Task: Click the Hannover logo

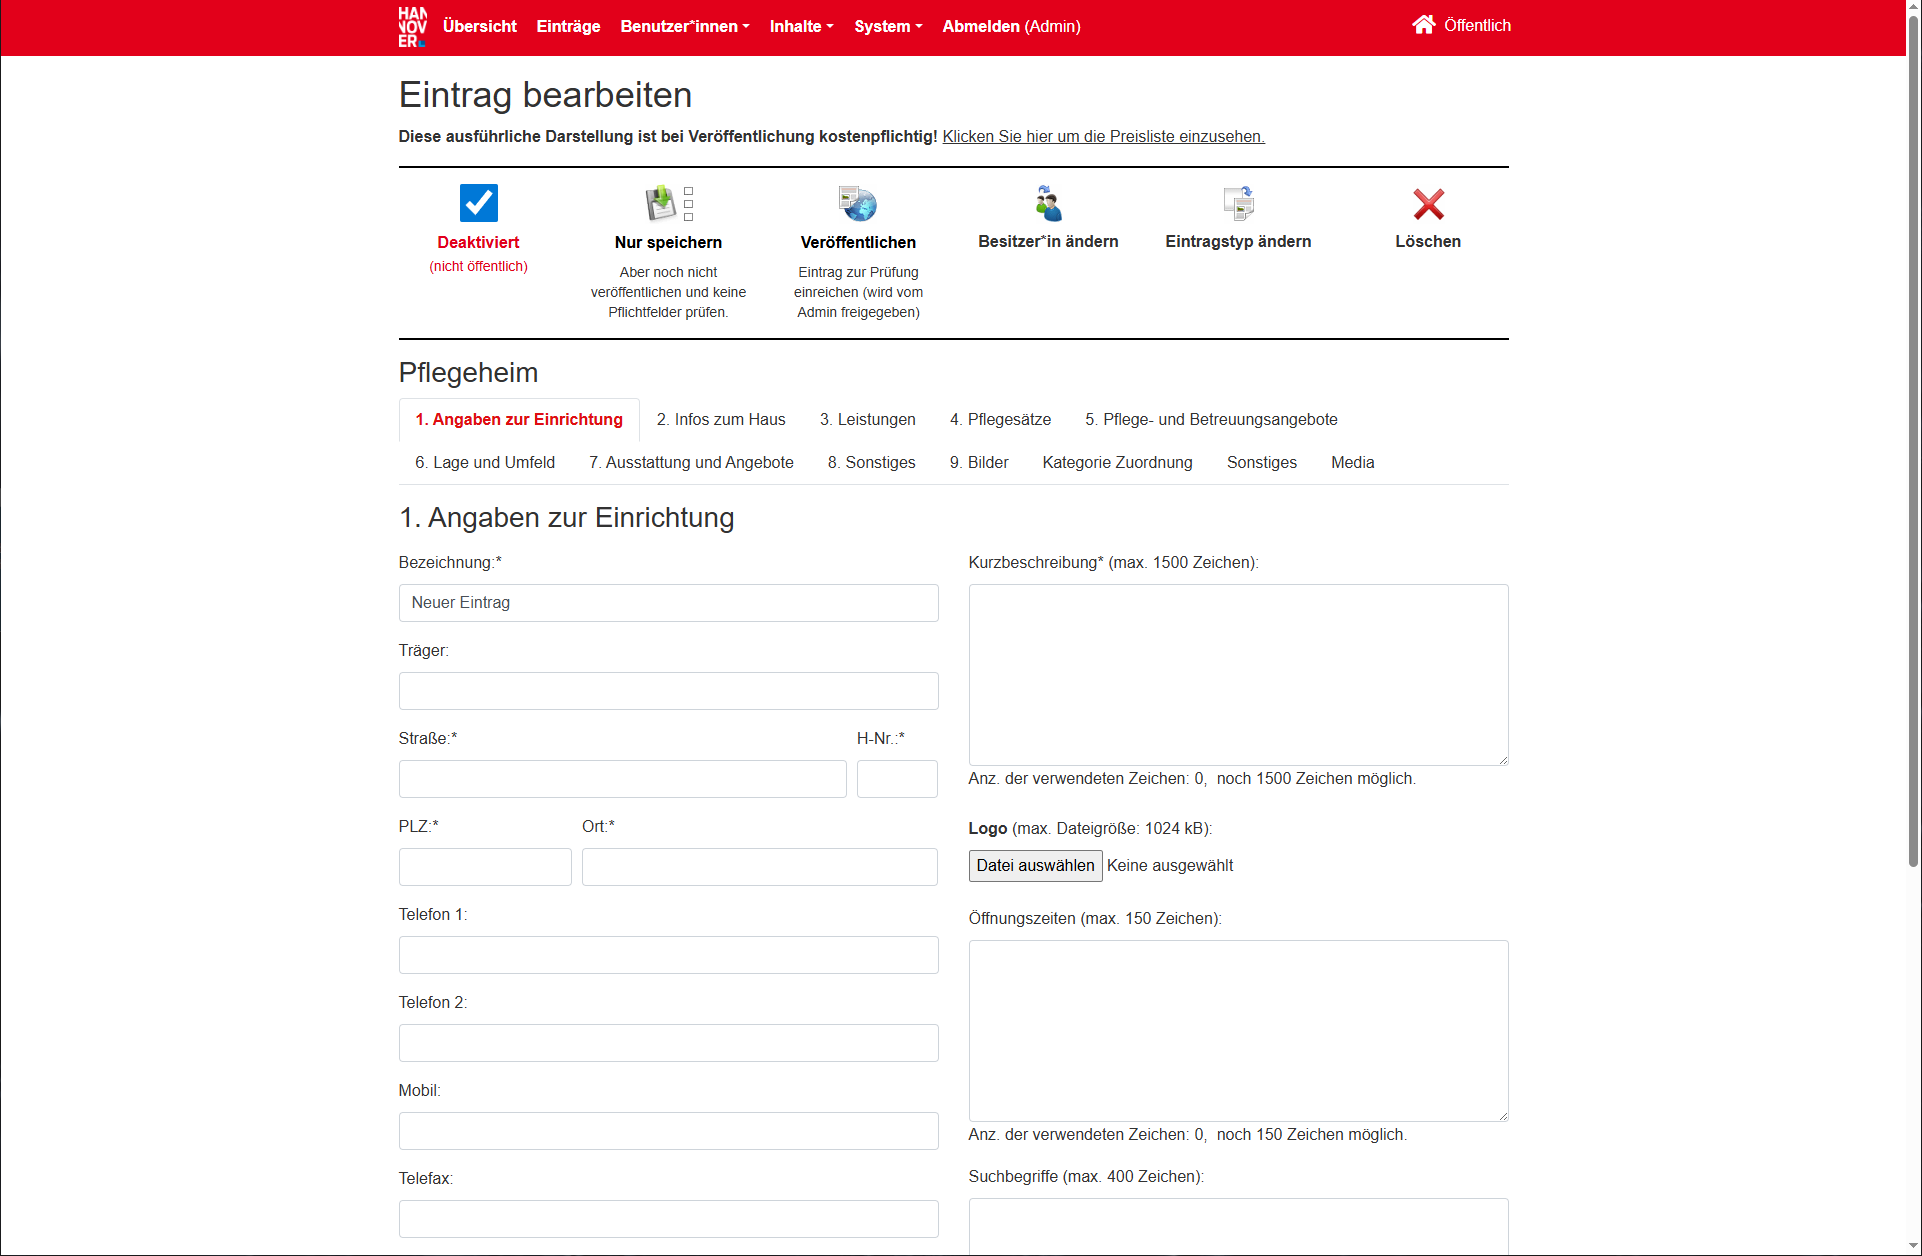Action: tap(412, 27)
